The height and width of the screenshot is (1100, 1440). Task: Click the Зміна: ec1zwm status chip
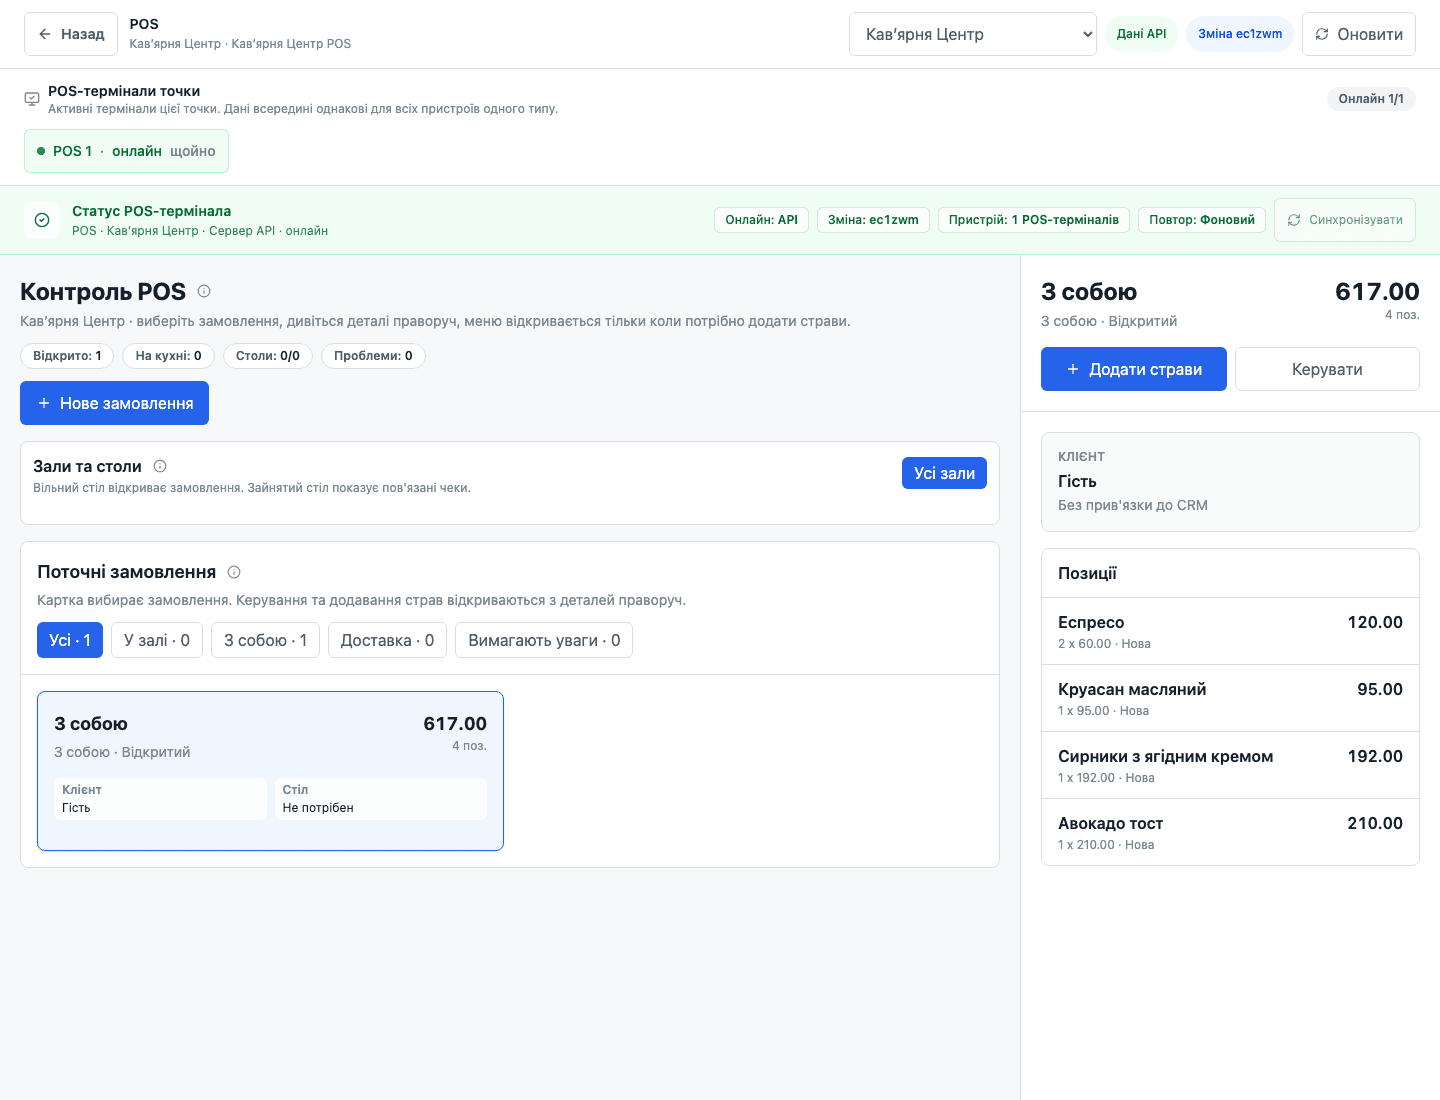coord(873,220)
